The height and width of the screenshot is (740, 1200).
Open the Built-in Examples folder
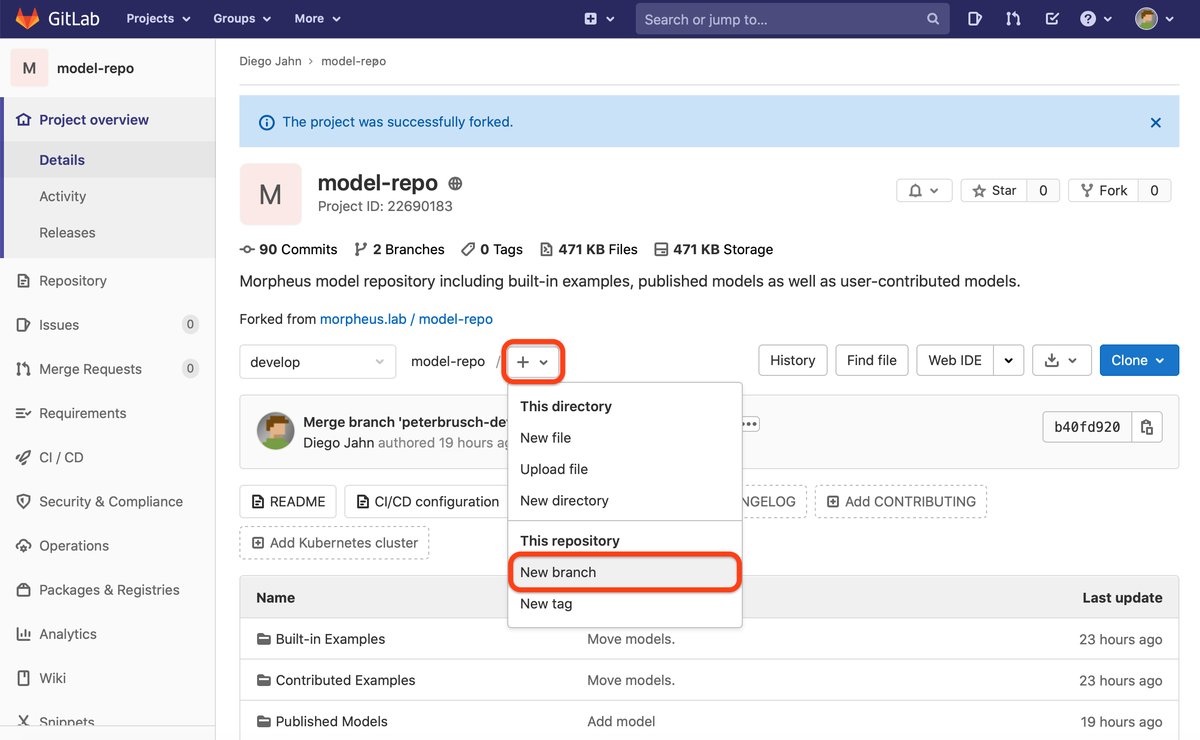tap(330, 639)
